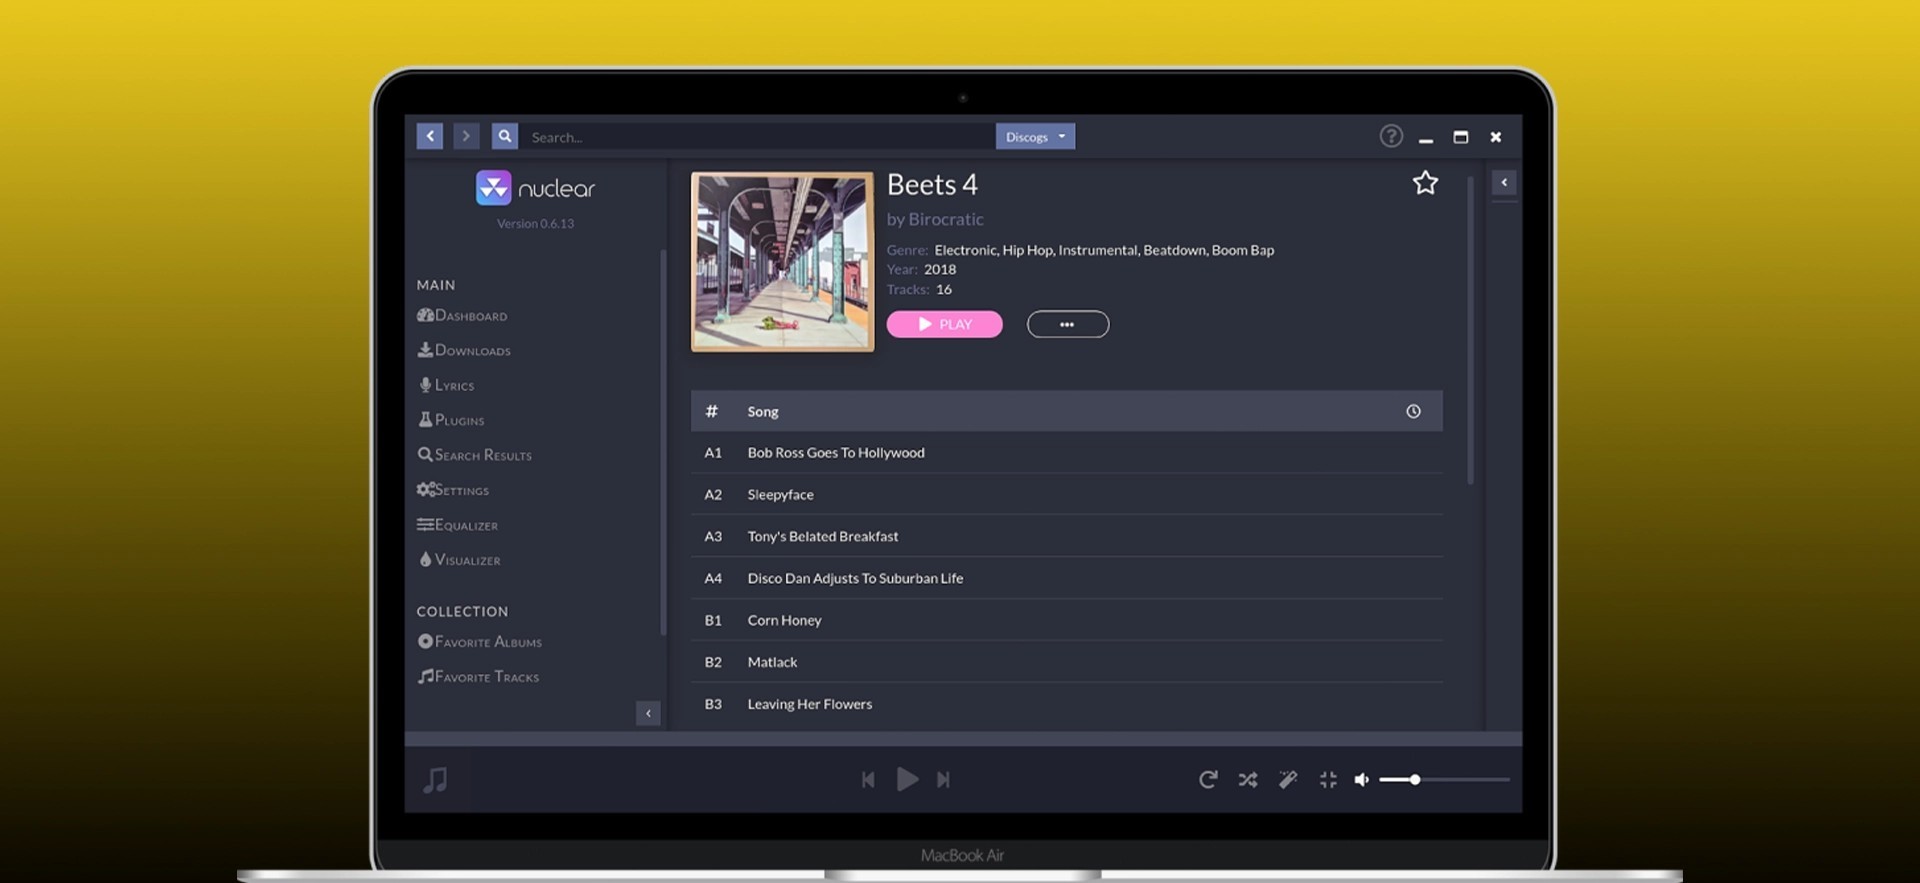Open the help question mark icon
Image resolution: width=1920 pixels, height=883 pixels.
pos(1391,136)
